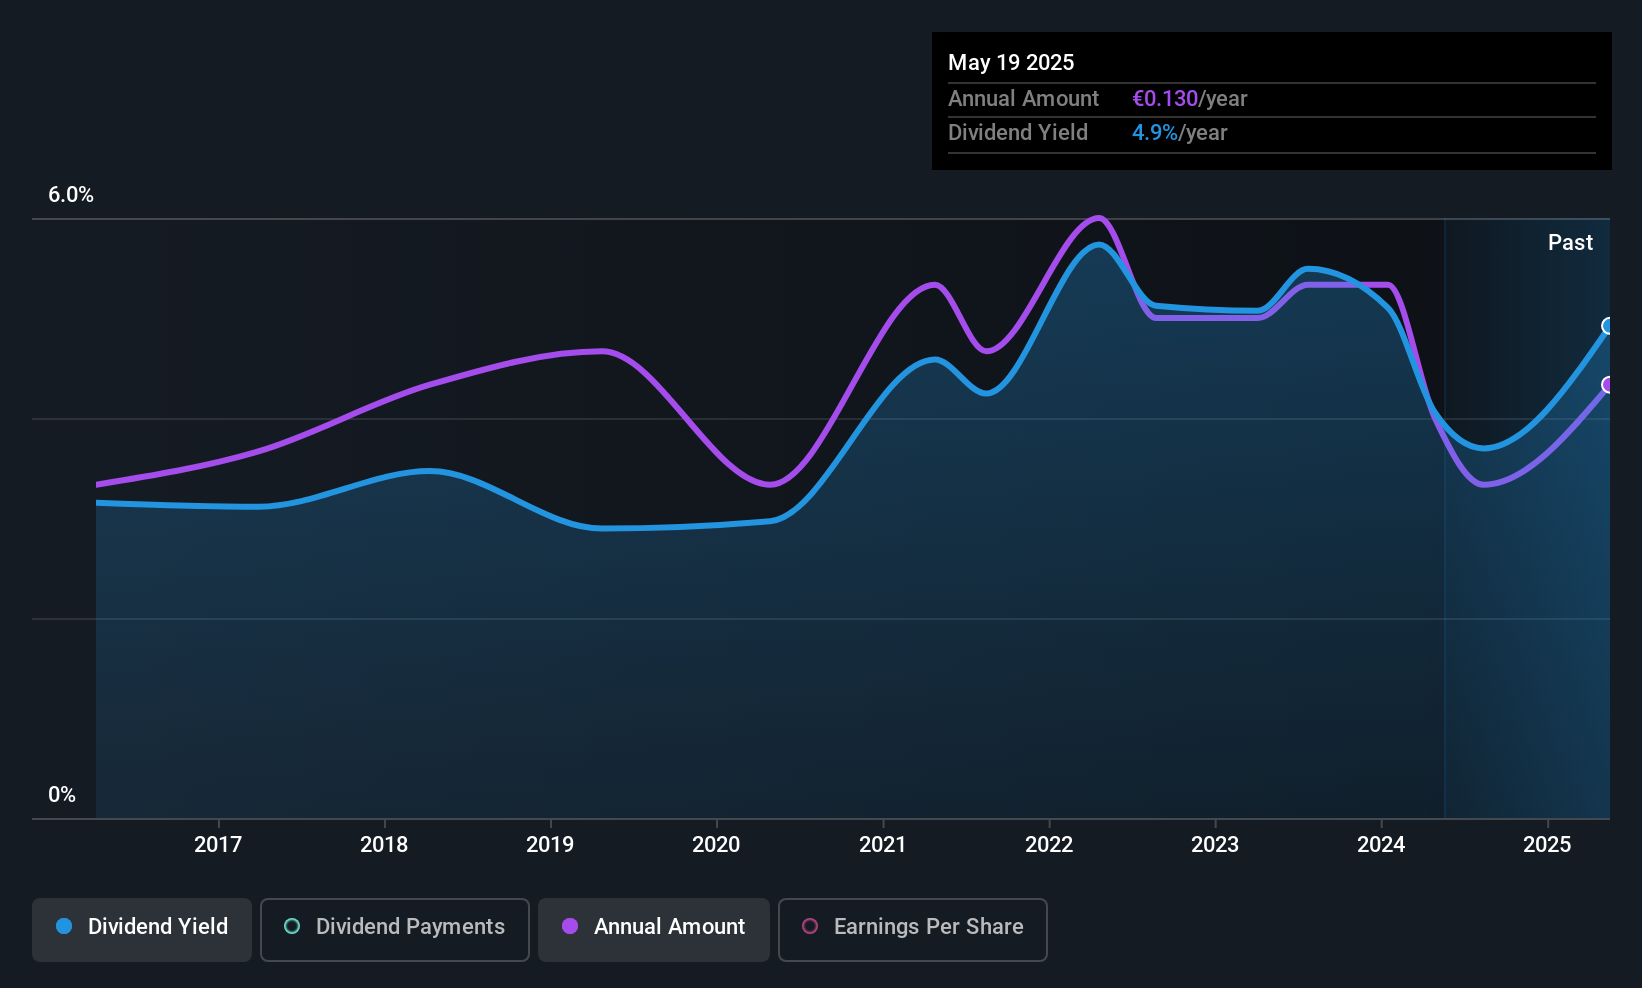Select the 2022 year label
This screenshot has height=988, width=1642.
pyautogui.click(x=1049, y=845)
